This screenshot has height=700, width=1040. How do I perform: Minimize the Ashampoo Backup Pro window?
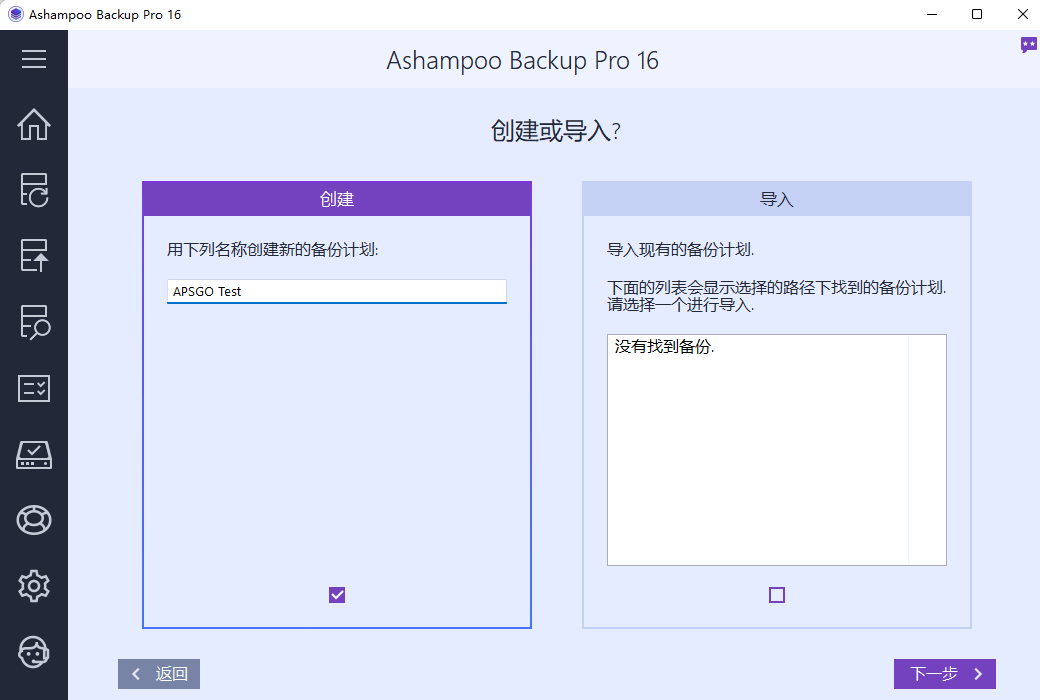pyautogui.click(x=932, y=14)
